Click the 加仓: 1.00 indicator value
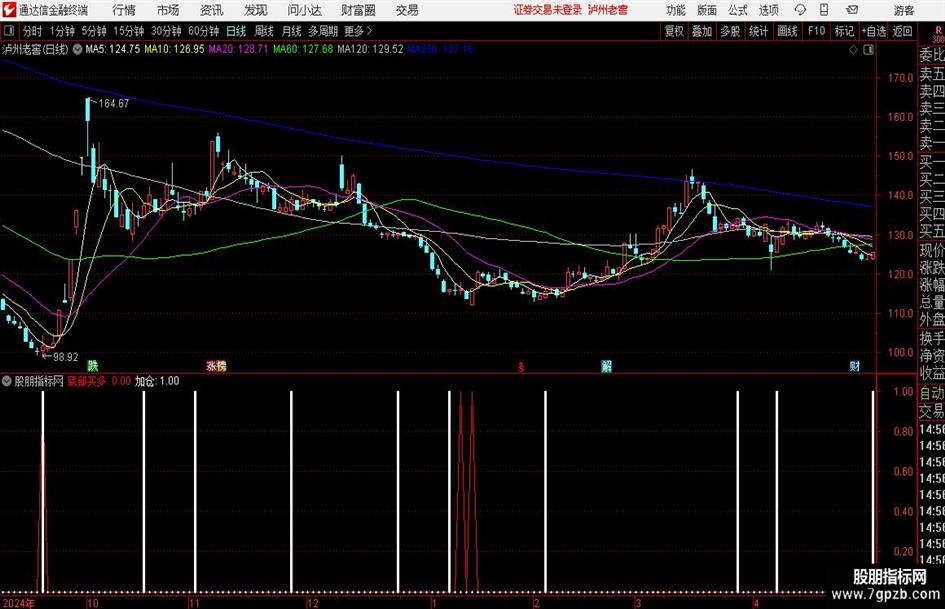The image size is (945, 609). pyautogui.click(x=157, y=381)
